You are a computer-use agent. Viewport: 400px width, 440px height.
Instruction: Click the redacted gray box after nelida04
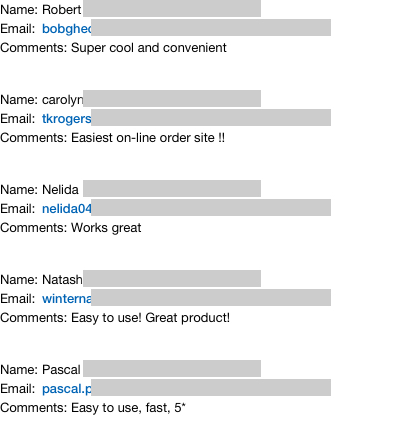(x=211, y=207)
